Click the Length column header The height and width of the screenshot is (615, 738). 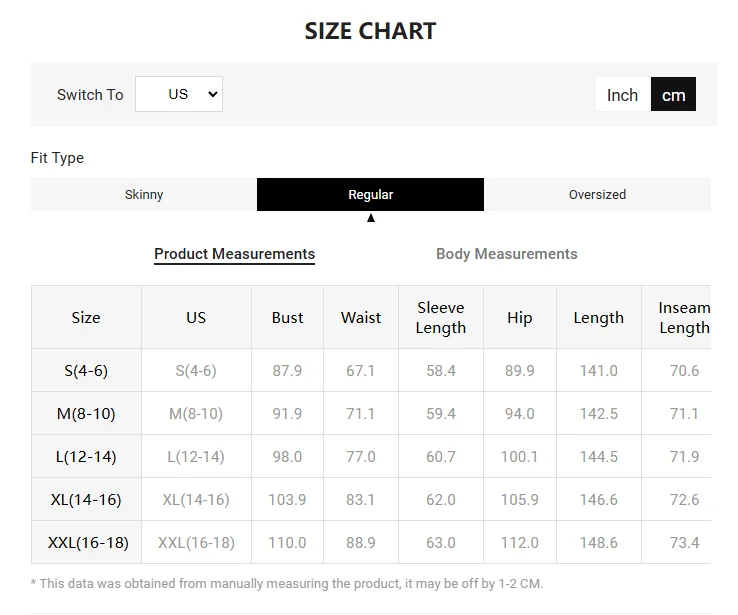click(x=599, y=318)
